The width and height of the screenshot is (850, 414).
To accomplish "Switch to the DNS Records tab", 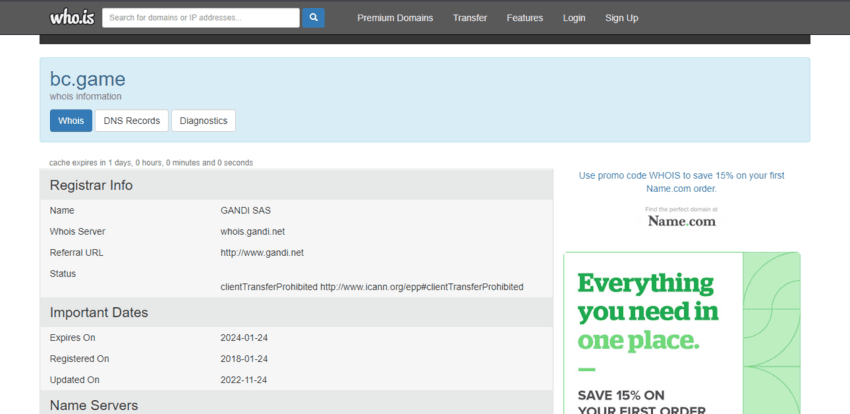I will (132, 121).
